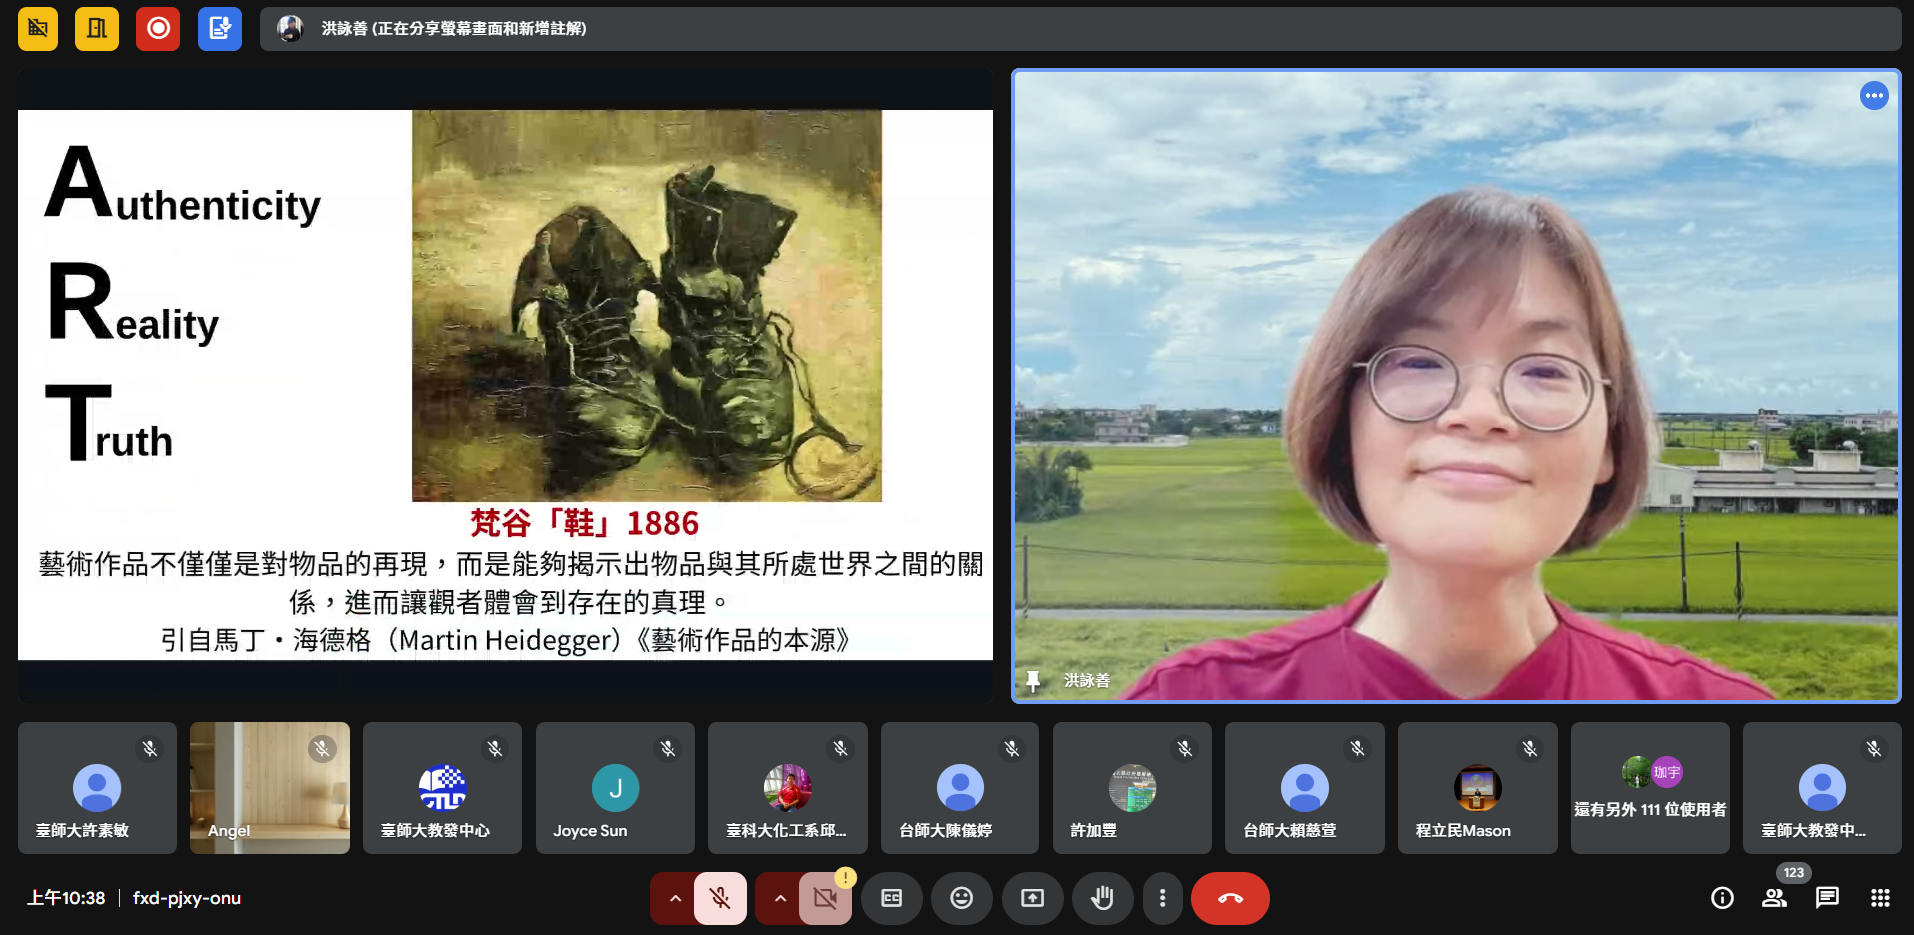Click 洪詠善 avatar in presenter banner

(x=290, y=29)
